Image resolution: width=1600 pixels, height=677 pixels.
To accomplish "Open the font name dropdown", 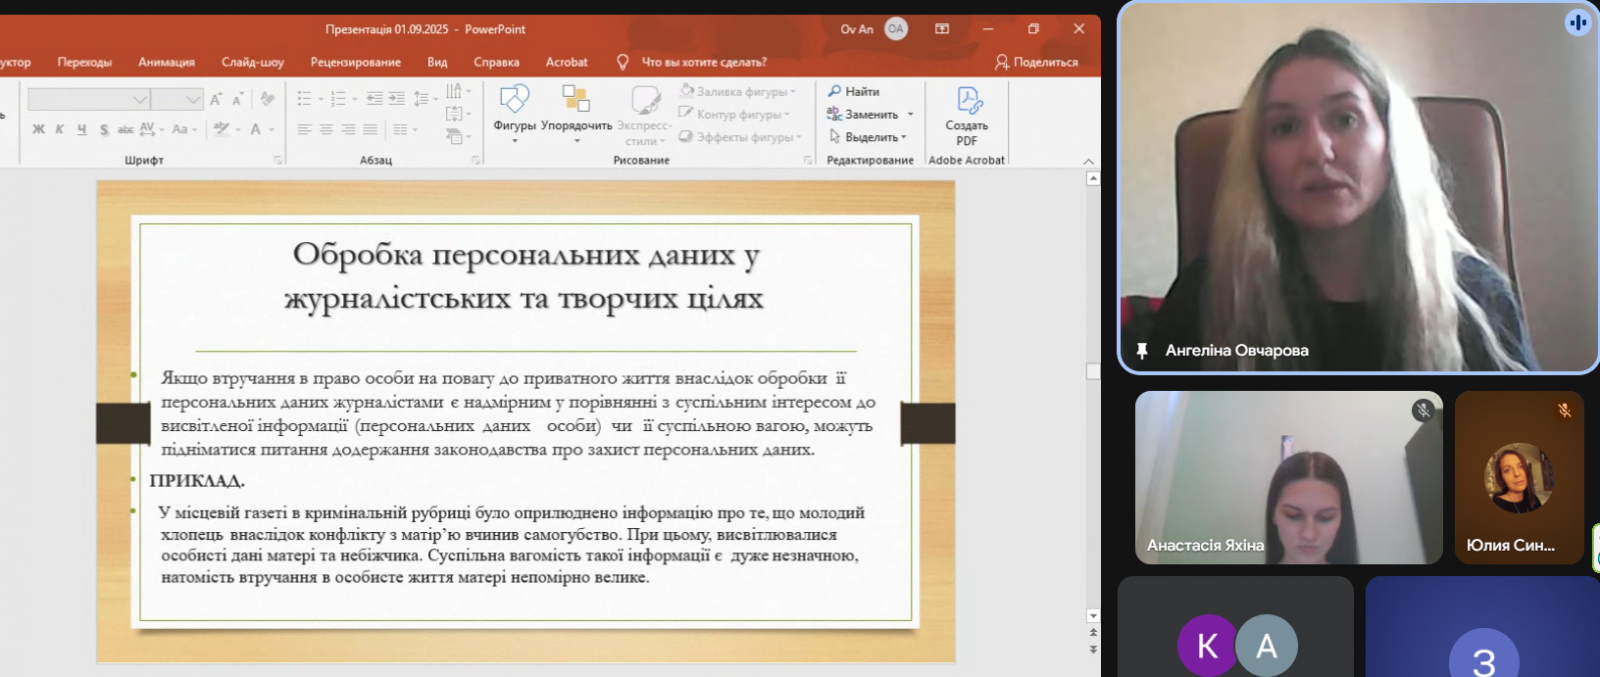I will [140, 99].
